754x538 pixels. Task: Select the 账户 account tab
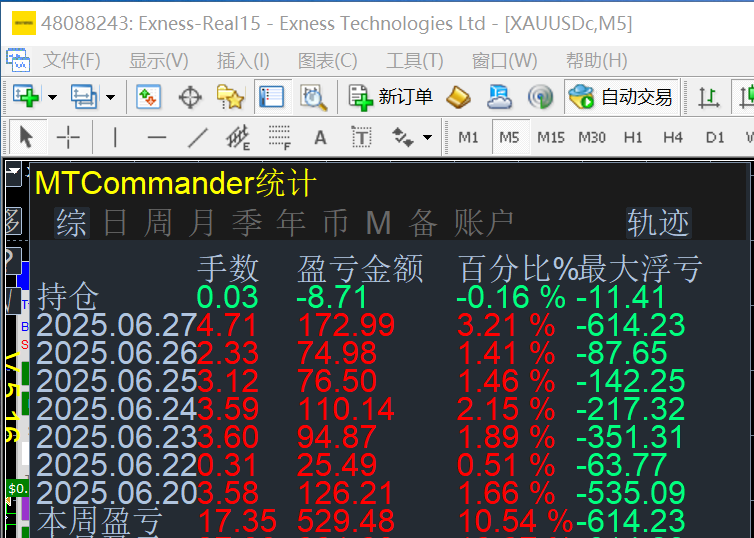tap(484, 223)
